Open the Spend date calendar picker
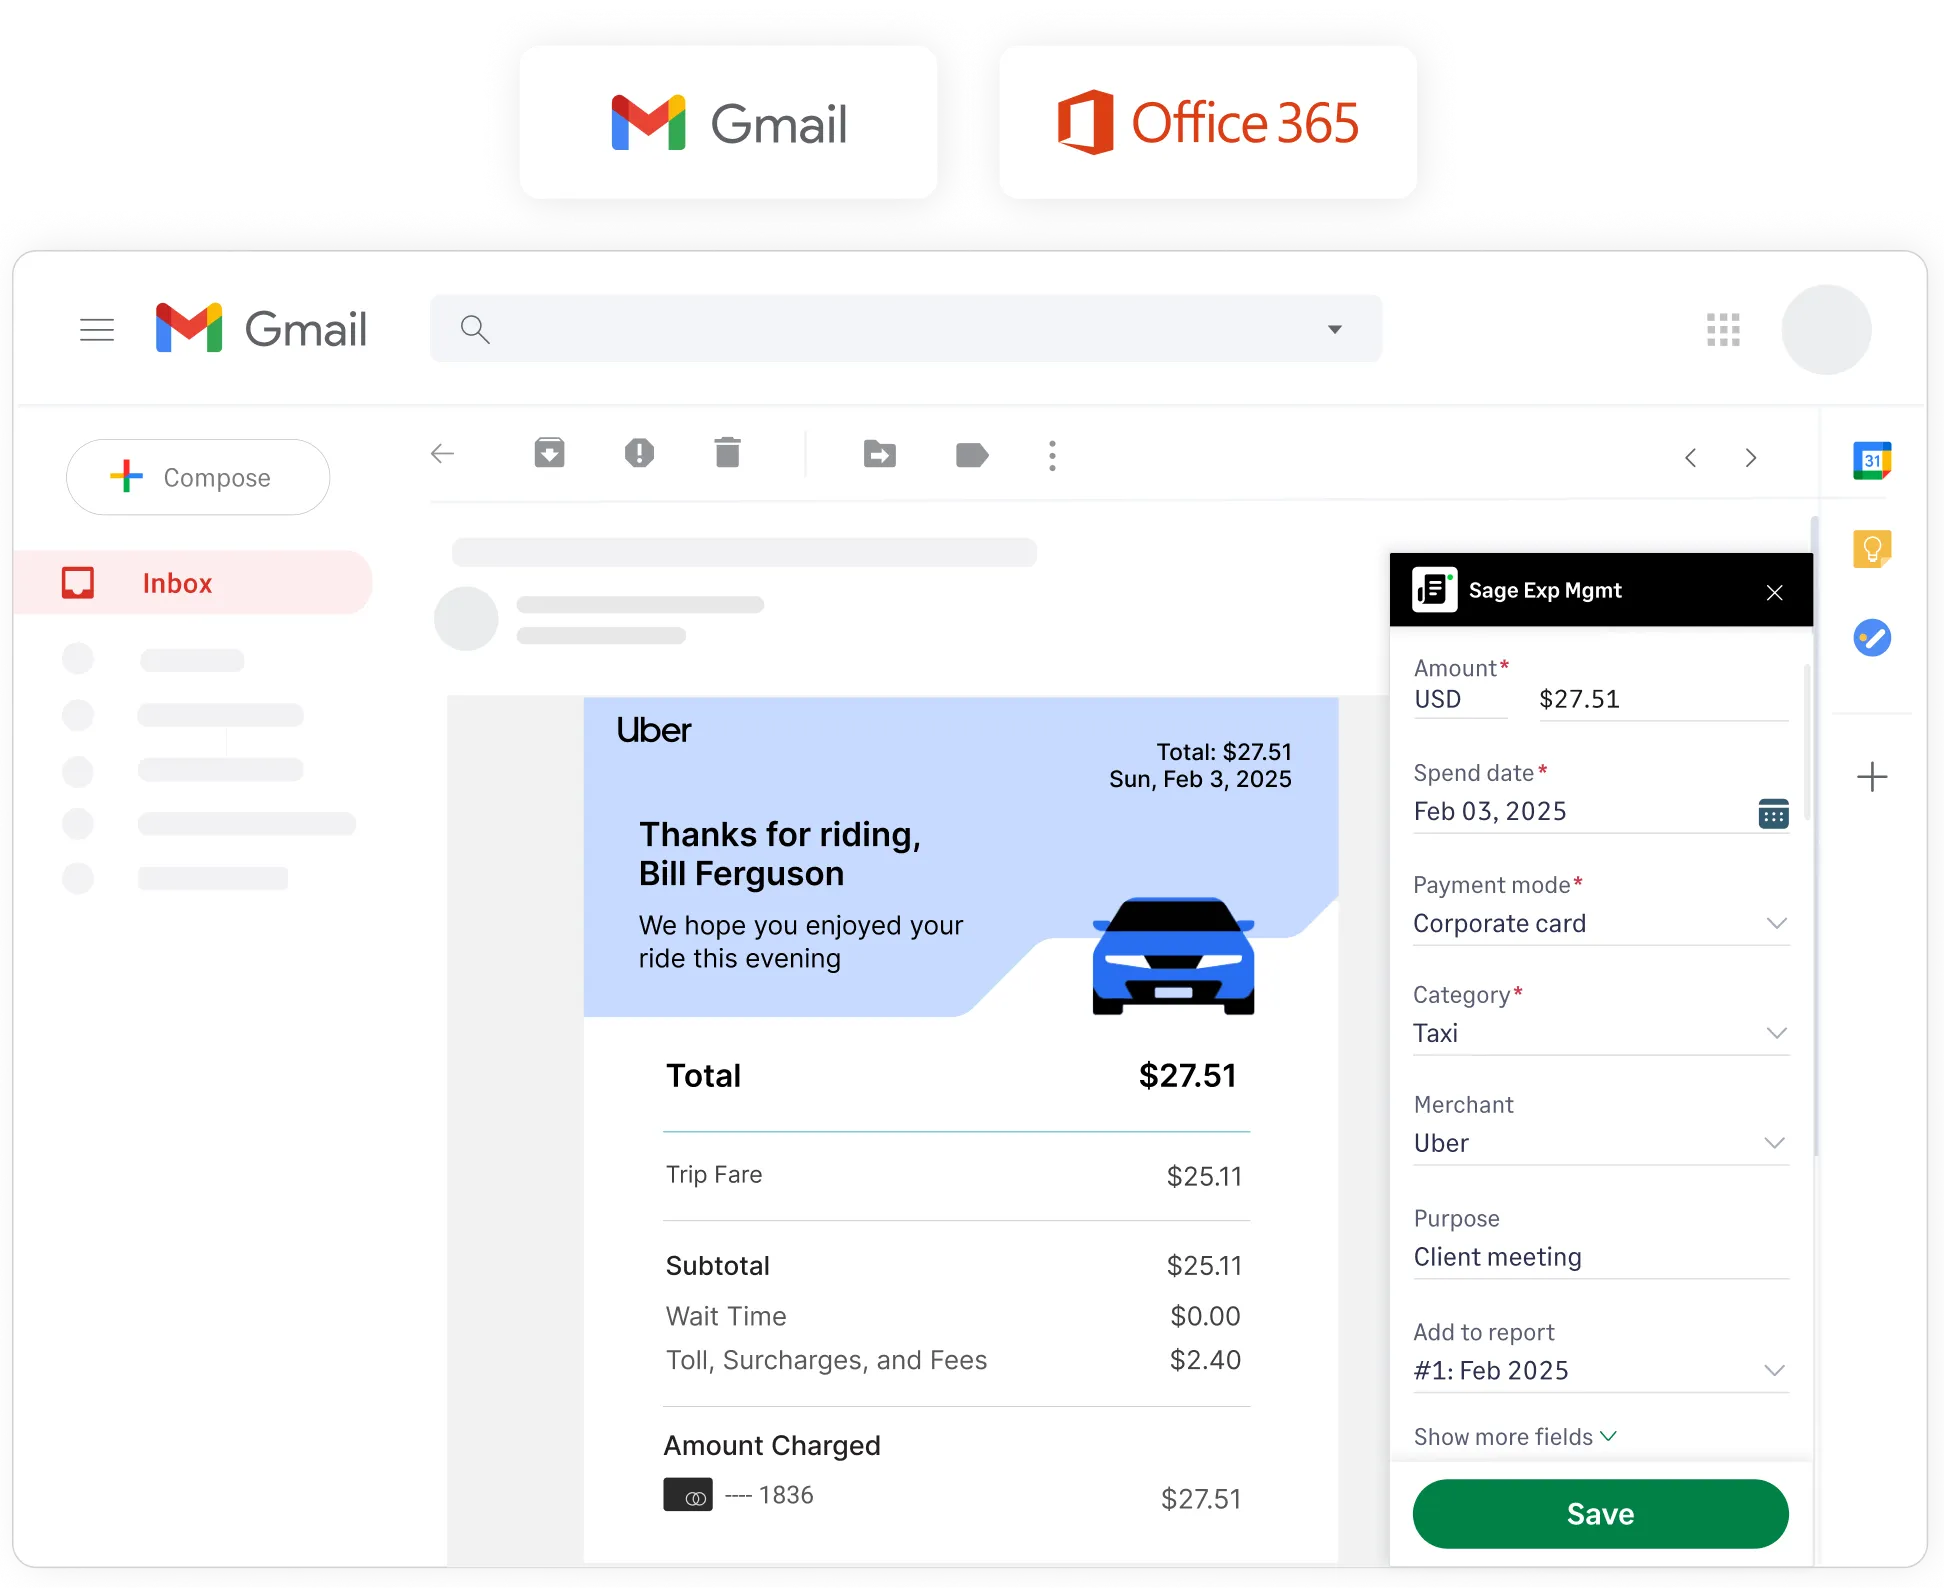 coord(1773,813)
